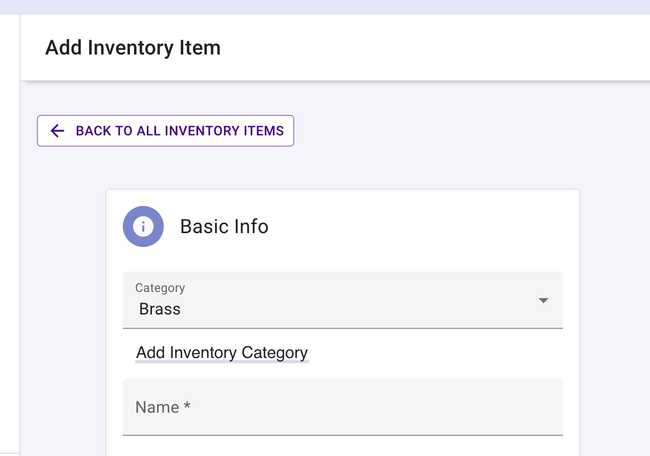Viewport: 650px width, 456px height.
Task: Click the Add Inventory Item page title
Action: (x=133, y=47)
